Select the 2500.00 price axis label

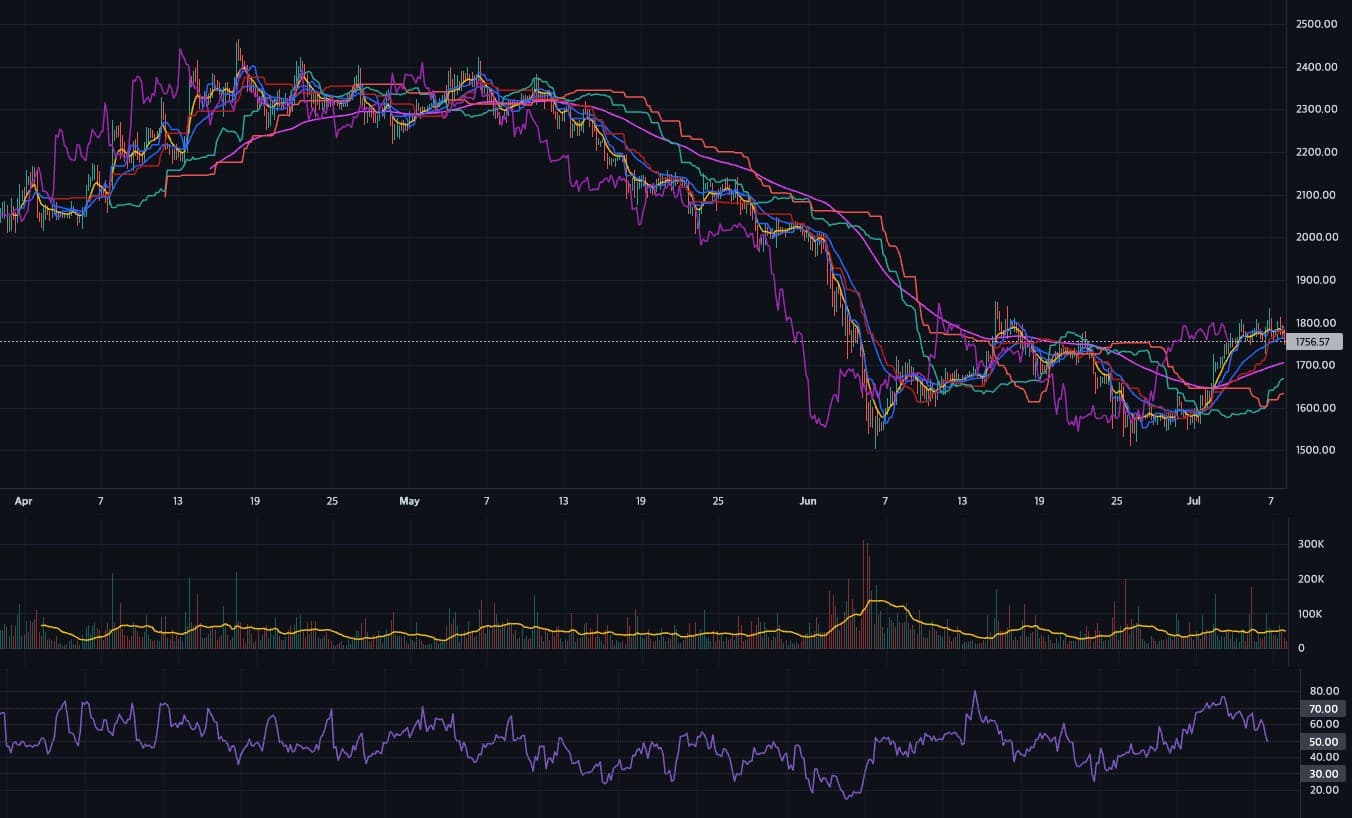[x=1316, y=24]
